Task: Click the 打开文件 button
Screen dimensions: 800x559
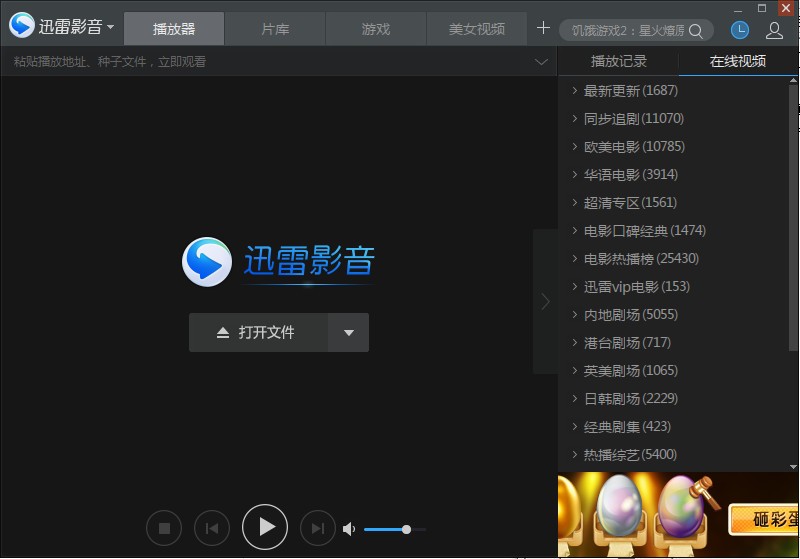Action: 258,333
